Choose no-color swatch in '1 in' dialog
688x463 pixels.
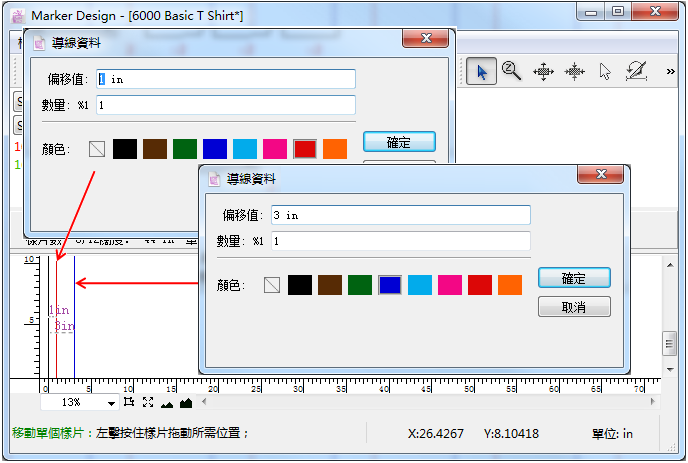click(97, 149)
